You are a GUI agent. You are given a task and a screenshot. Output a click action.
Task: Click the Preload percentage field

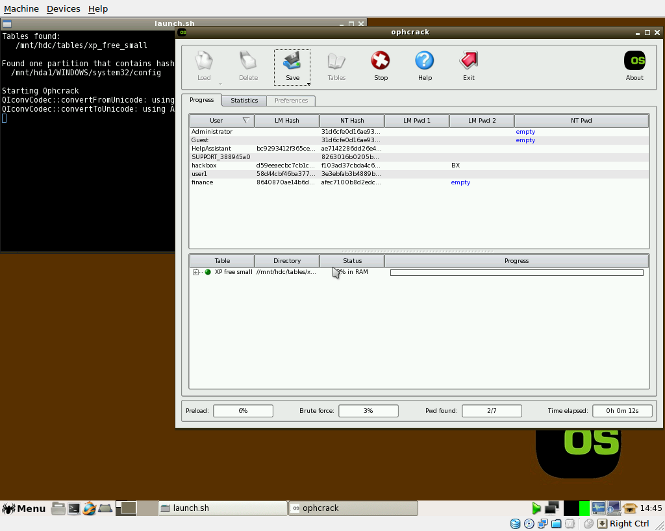tap(243, 411)
